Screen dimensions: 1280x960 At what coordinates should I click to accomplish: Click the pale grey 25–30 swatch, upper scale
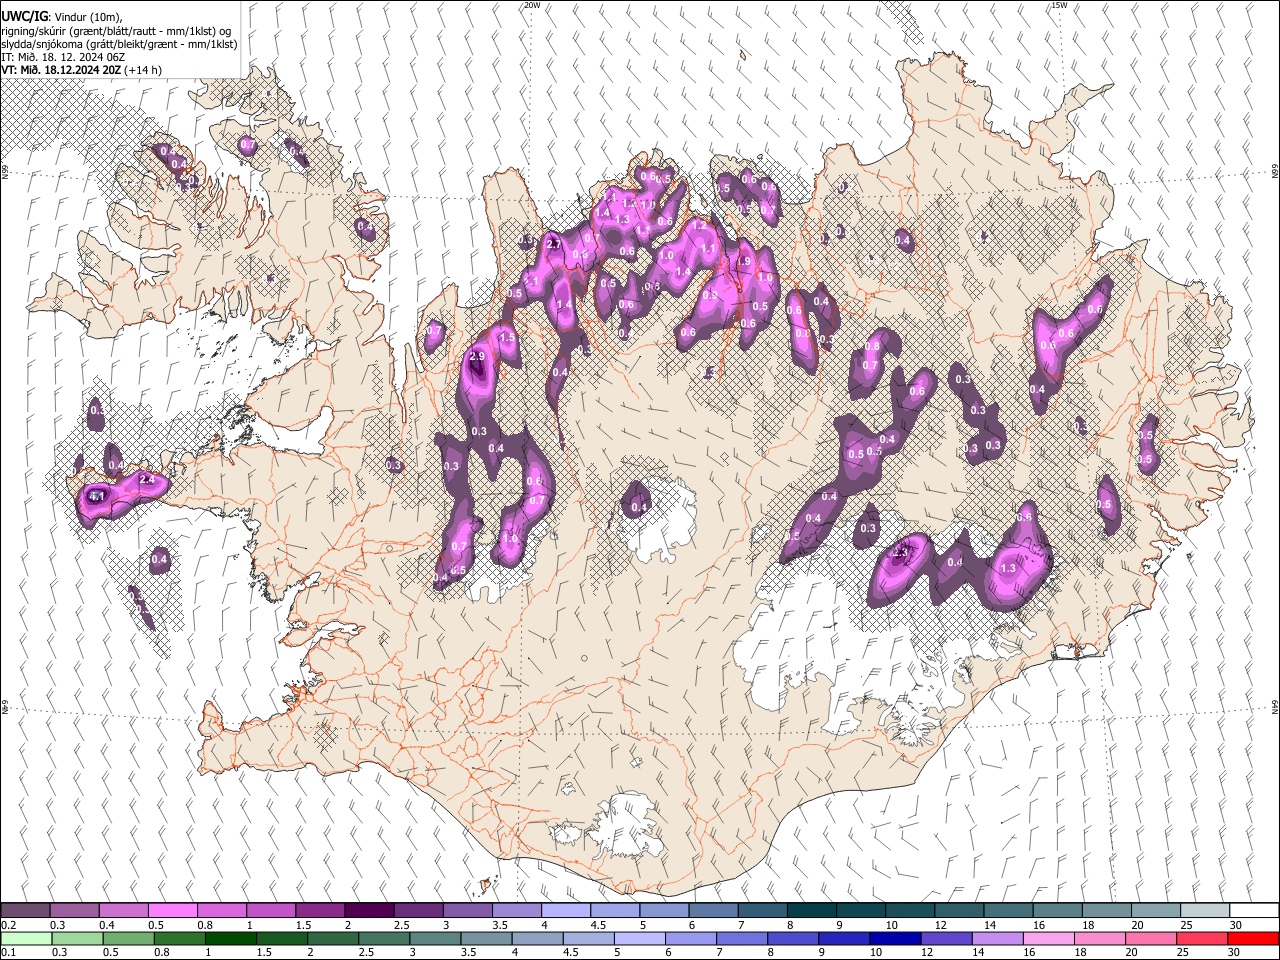point(1205,911)
